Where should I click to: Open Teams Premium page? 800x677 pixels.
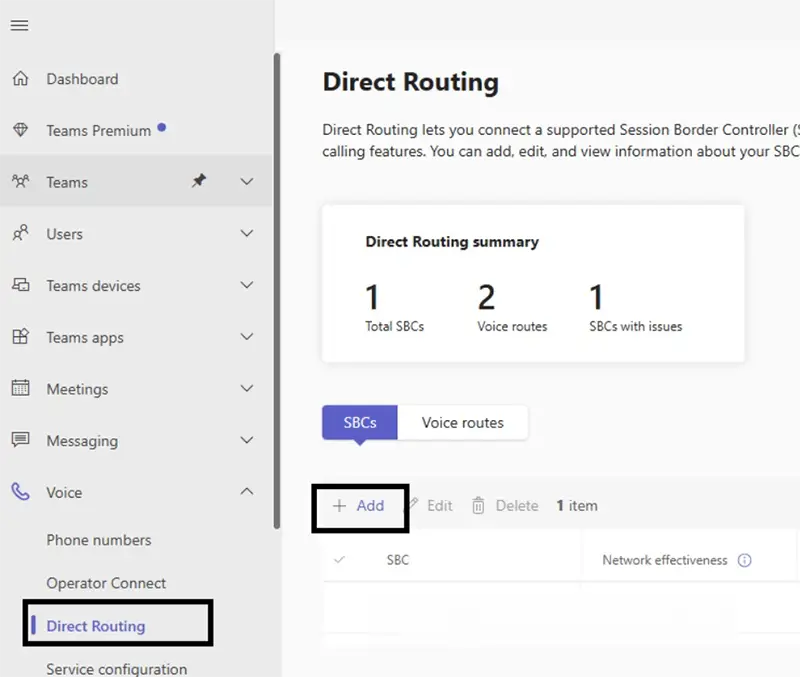click(99, 131)
